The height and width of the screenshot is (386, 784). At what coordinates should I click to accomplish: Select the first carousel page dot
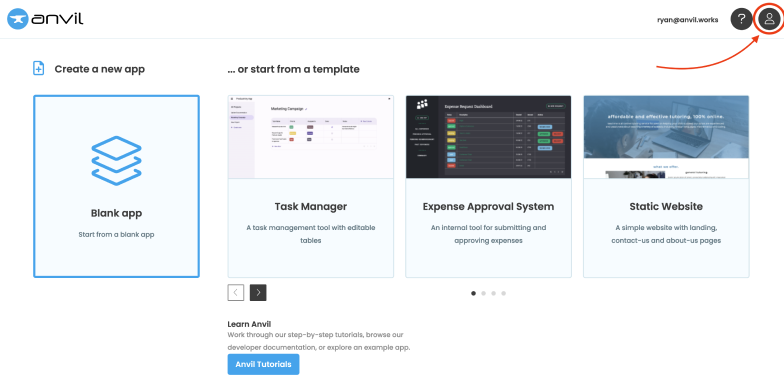tap(474, 294)
